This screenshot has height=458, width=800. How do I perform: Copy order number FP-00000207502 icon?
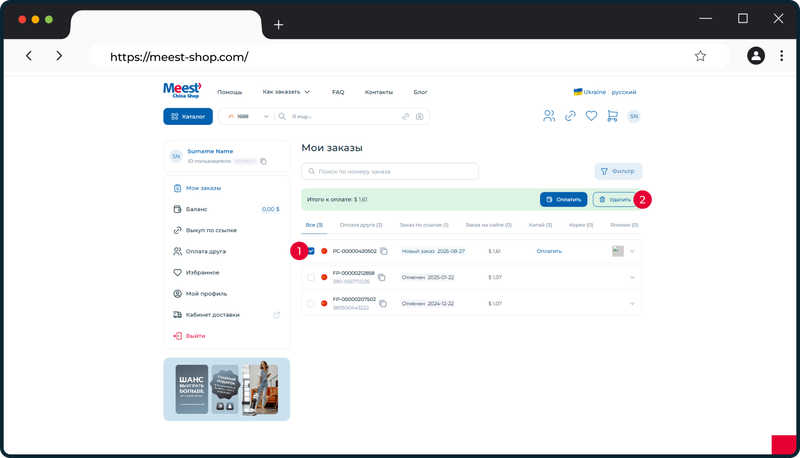point(383,303)
